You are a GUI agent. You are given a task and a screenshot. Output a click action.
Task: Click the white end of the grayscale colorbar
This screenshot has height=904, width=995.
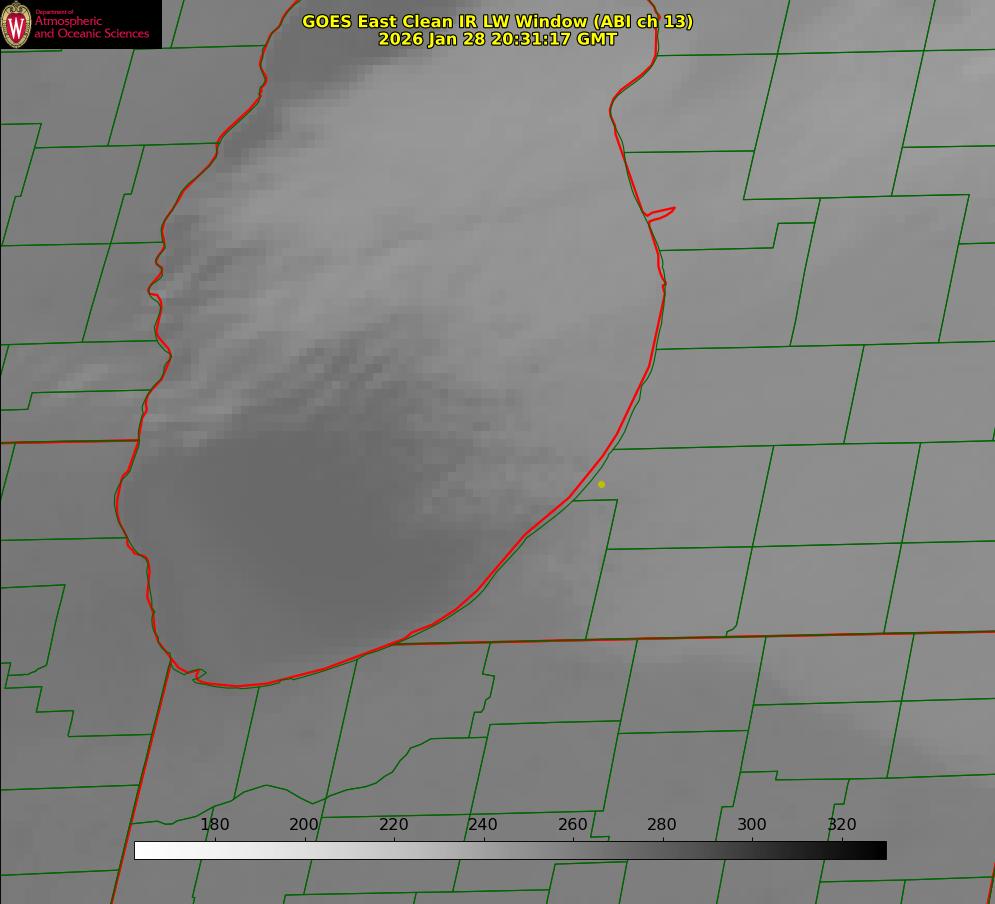tap(142, 850)
